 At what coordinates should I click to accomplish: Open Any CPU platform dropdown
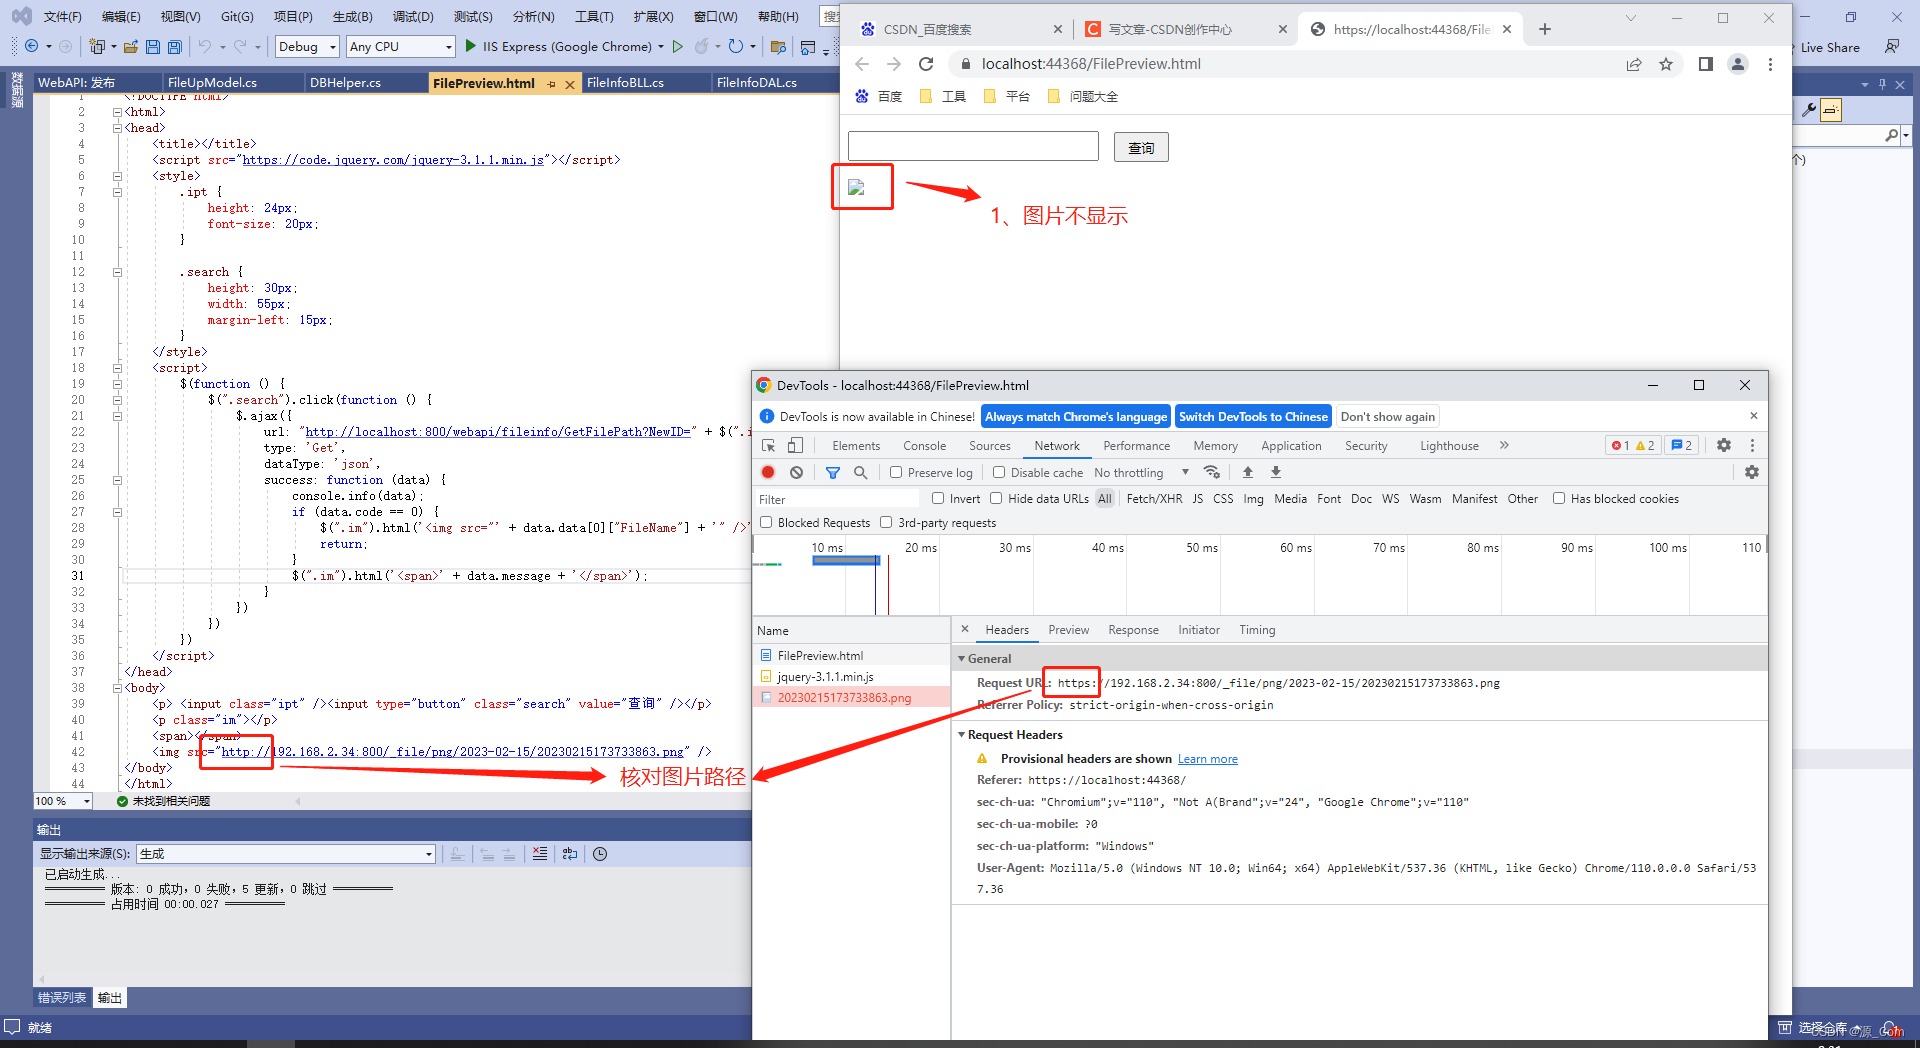point(400,46)
